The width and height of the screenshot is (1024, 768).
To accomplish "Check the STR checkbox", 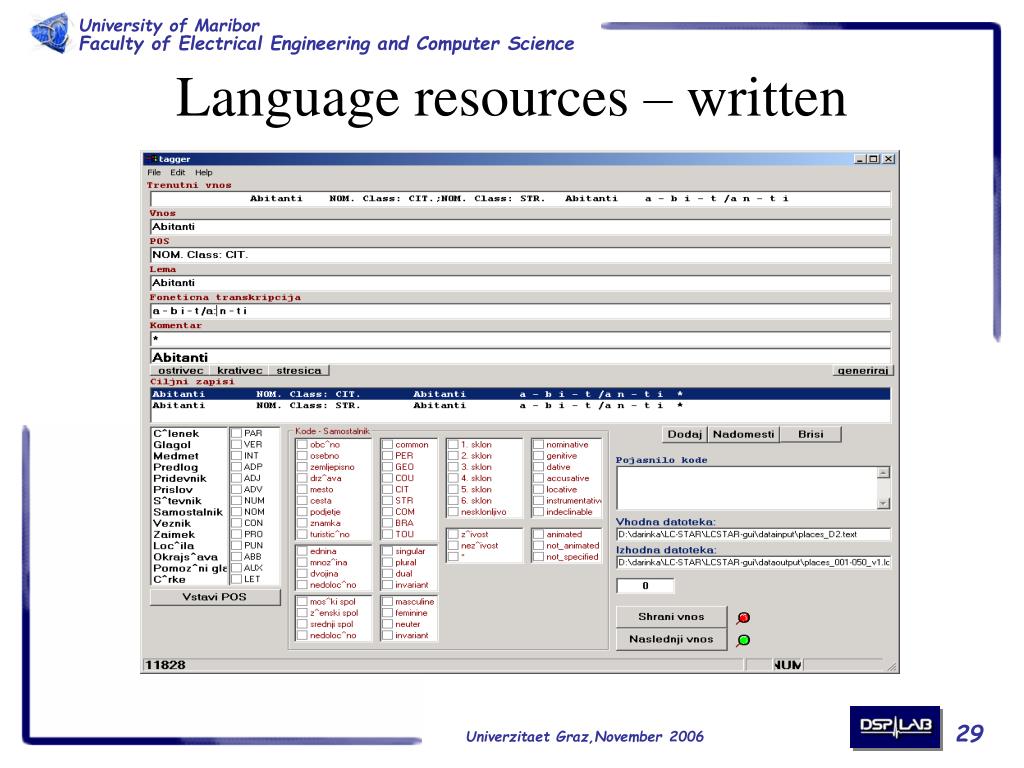I will (387, 501).
